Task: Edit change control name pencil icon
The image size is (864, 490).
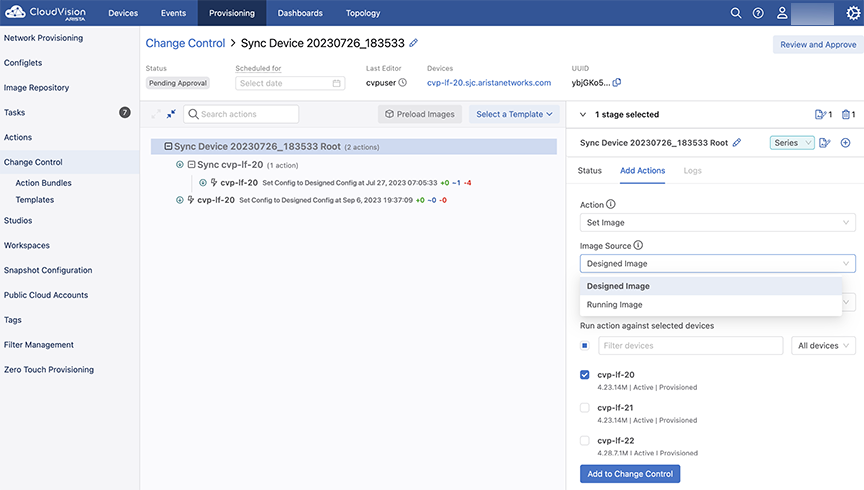Action: 414,43
